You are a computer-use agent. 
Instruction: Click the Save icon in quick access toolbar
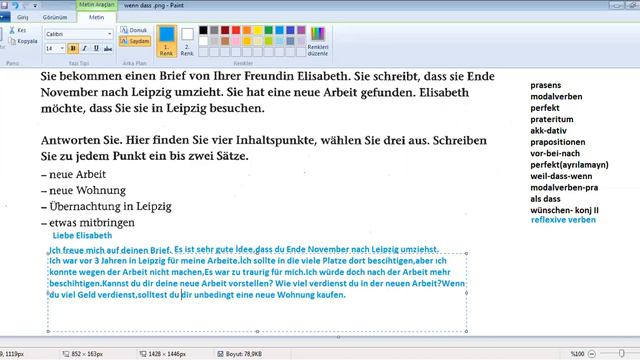(x=4, y=5)
